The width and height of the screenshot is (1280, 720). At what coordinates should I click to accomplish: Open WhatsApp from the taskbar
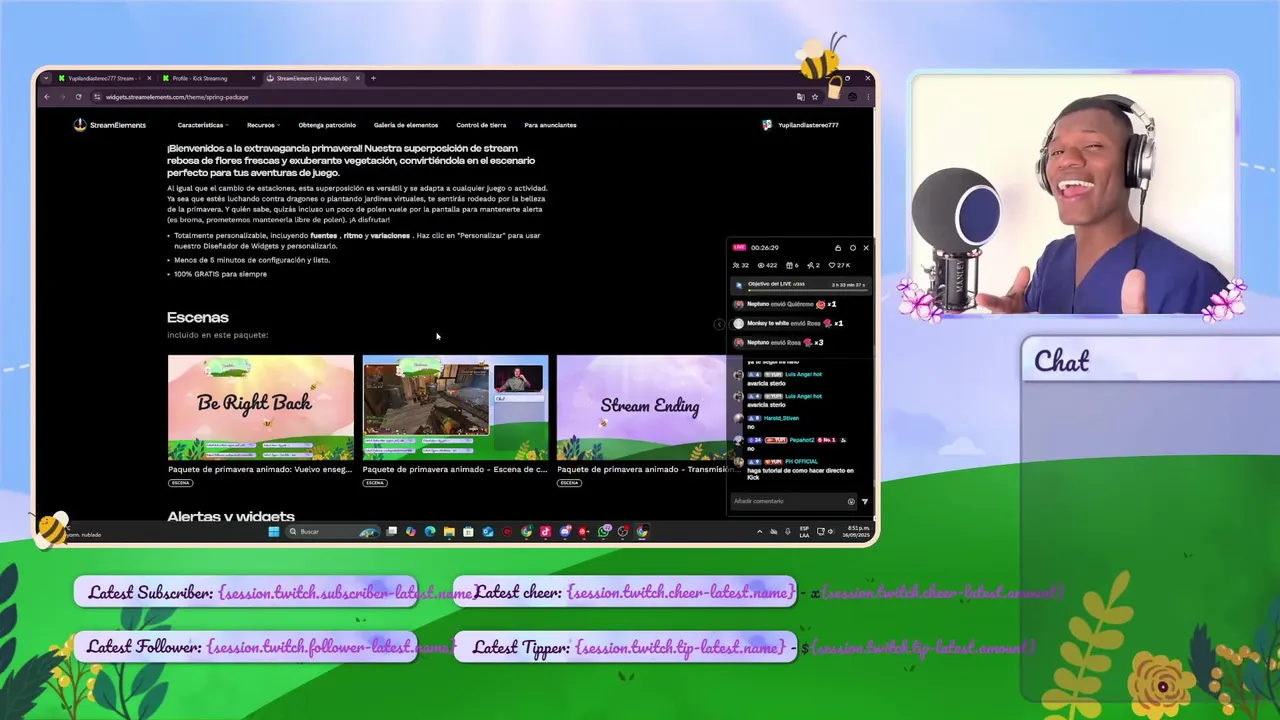pos(604,532)
